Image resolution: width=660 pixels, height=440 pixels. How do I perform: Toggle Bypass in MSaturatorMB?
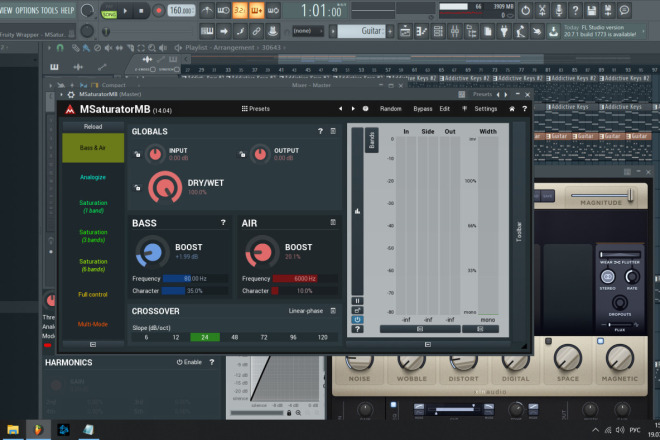tap(423, 109)
